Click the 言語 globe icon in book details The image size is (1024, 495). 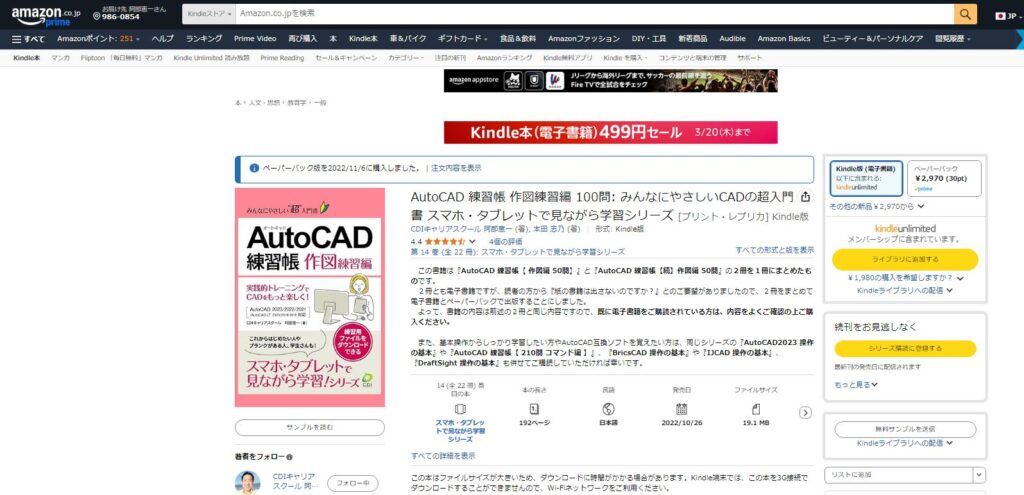coord(609,409)
